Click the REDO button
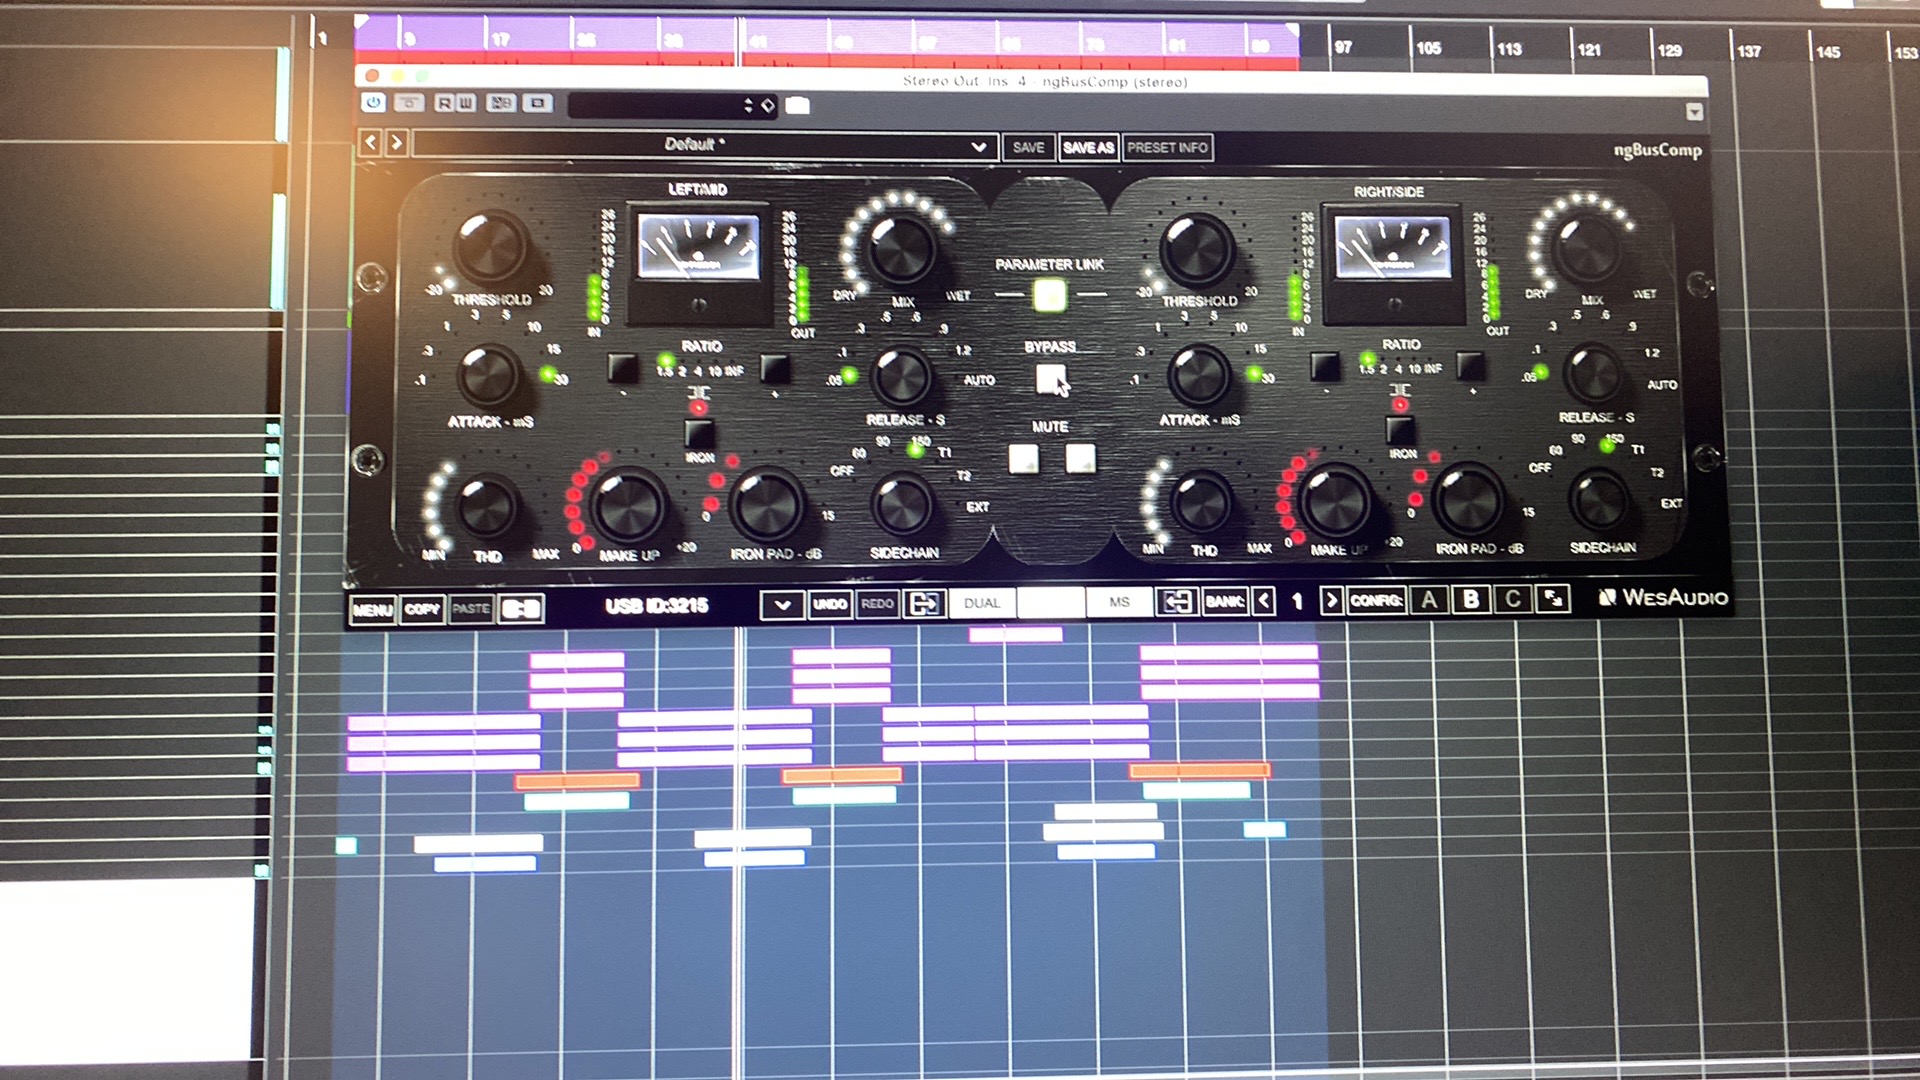This screenshot has width=1920, height=1080. 877,604
